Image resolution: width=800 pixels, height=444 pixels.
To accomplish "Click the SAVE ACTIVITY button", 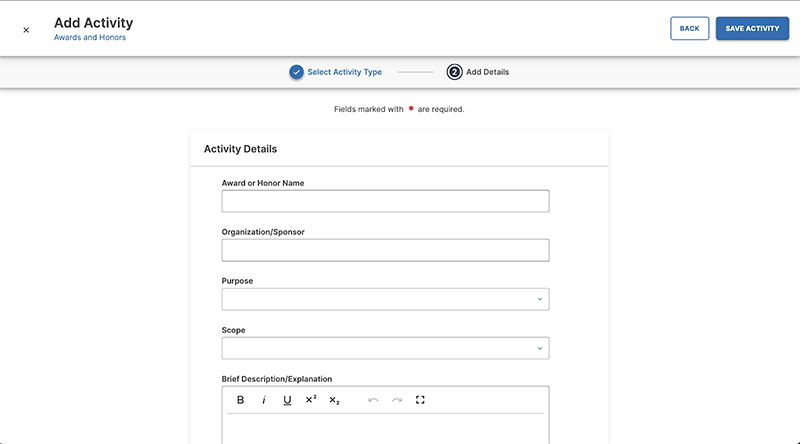I will [x=752, y=29].
